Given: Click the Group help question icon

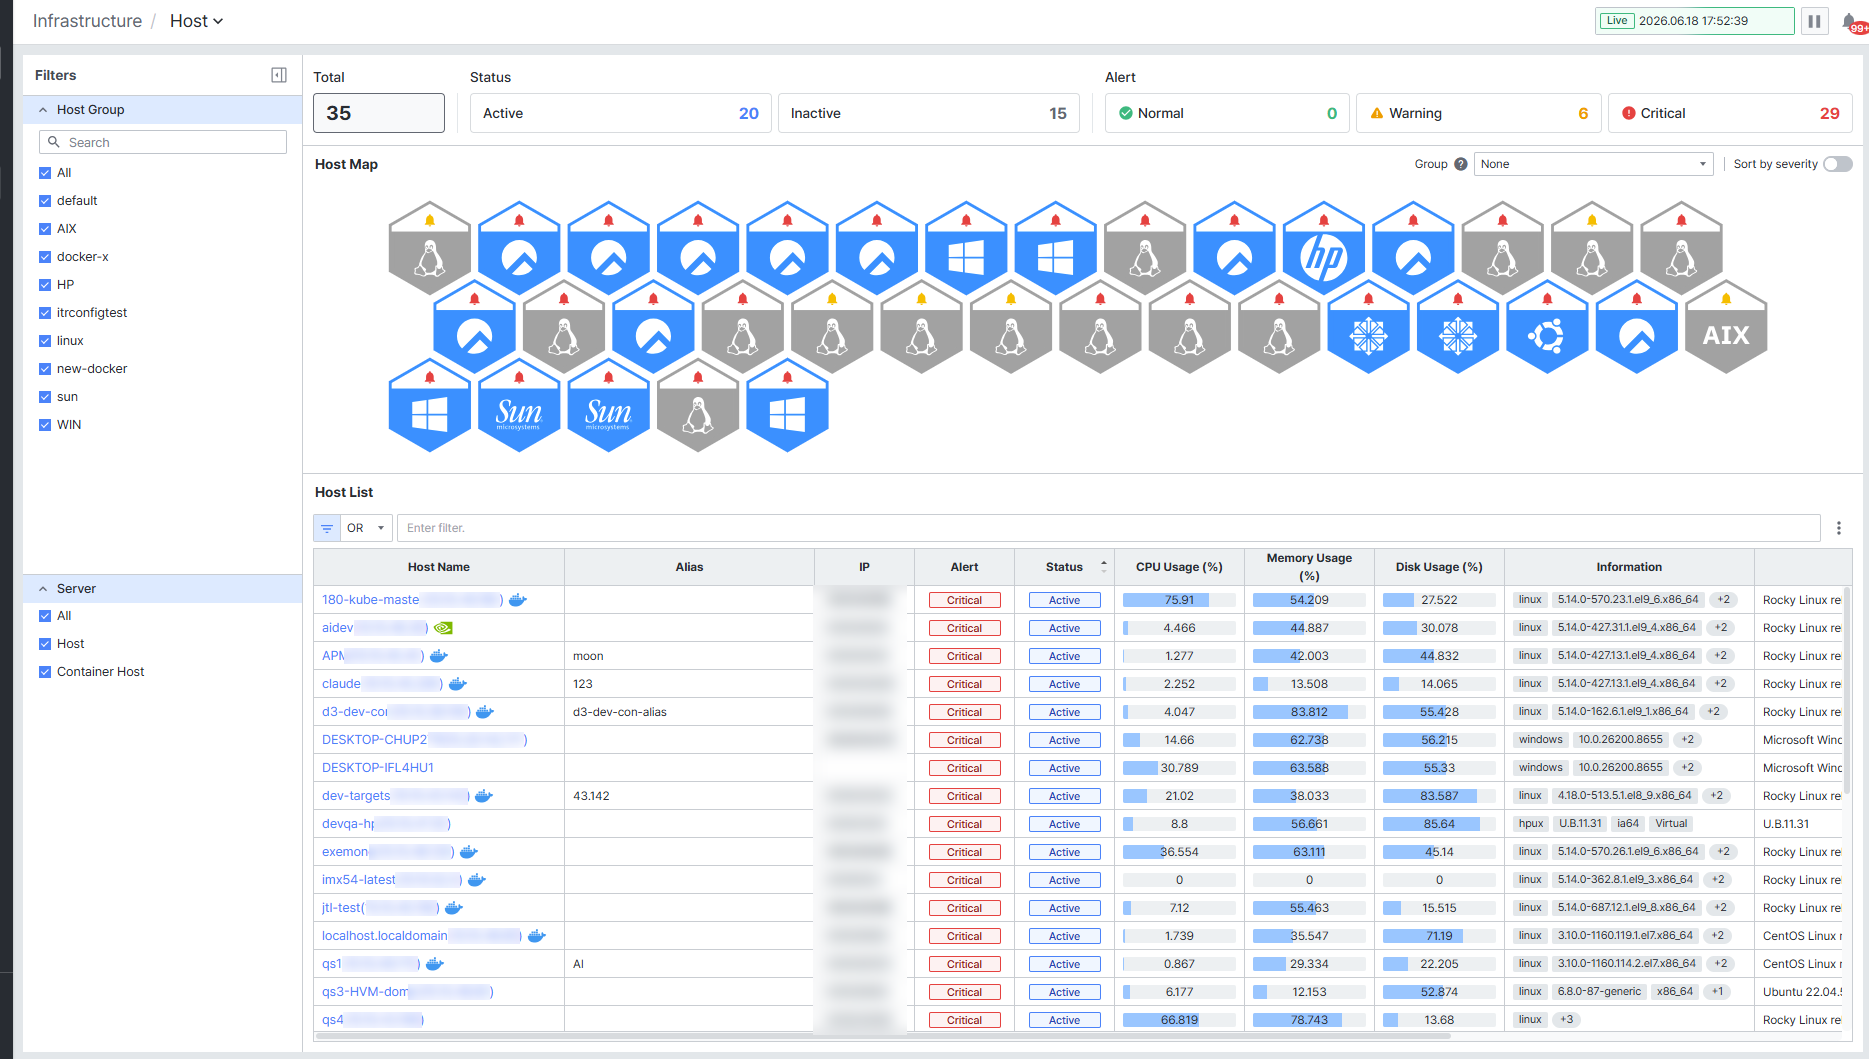Looking at the screenshot, I should 1461,164.
